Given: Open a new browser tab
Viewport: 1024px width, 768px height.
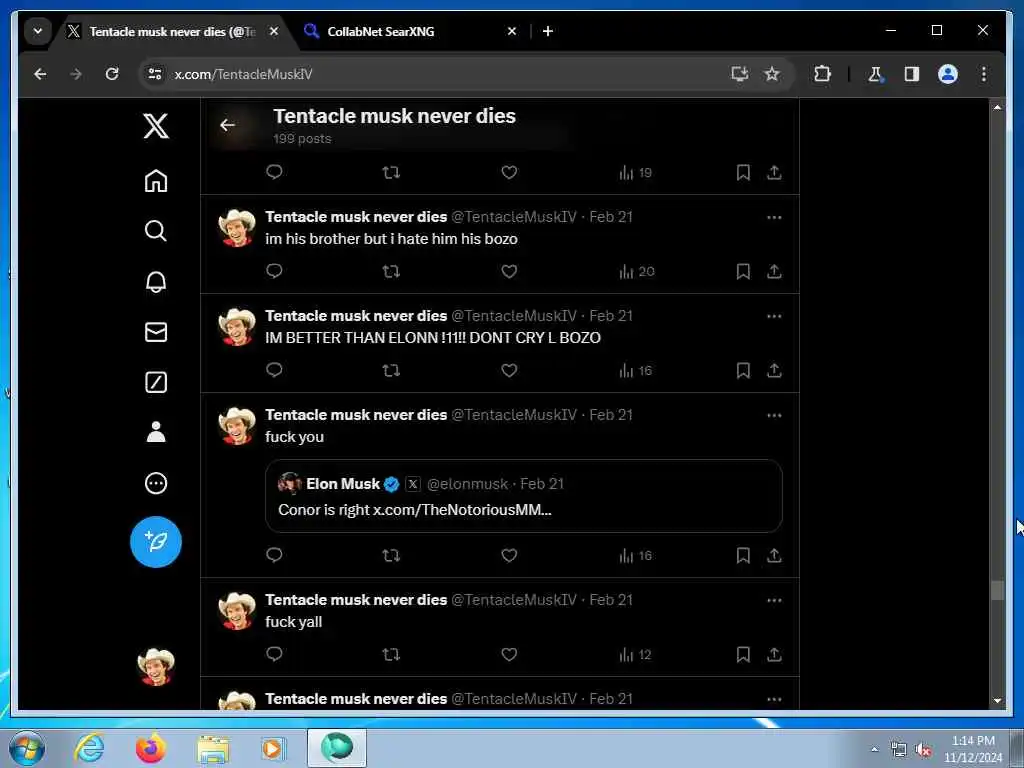Looking at the screenshot, I should [x=548, y=31].
